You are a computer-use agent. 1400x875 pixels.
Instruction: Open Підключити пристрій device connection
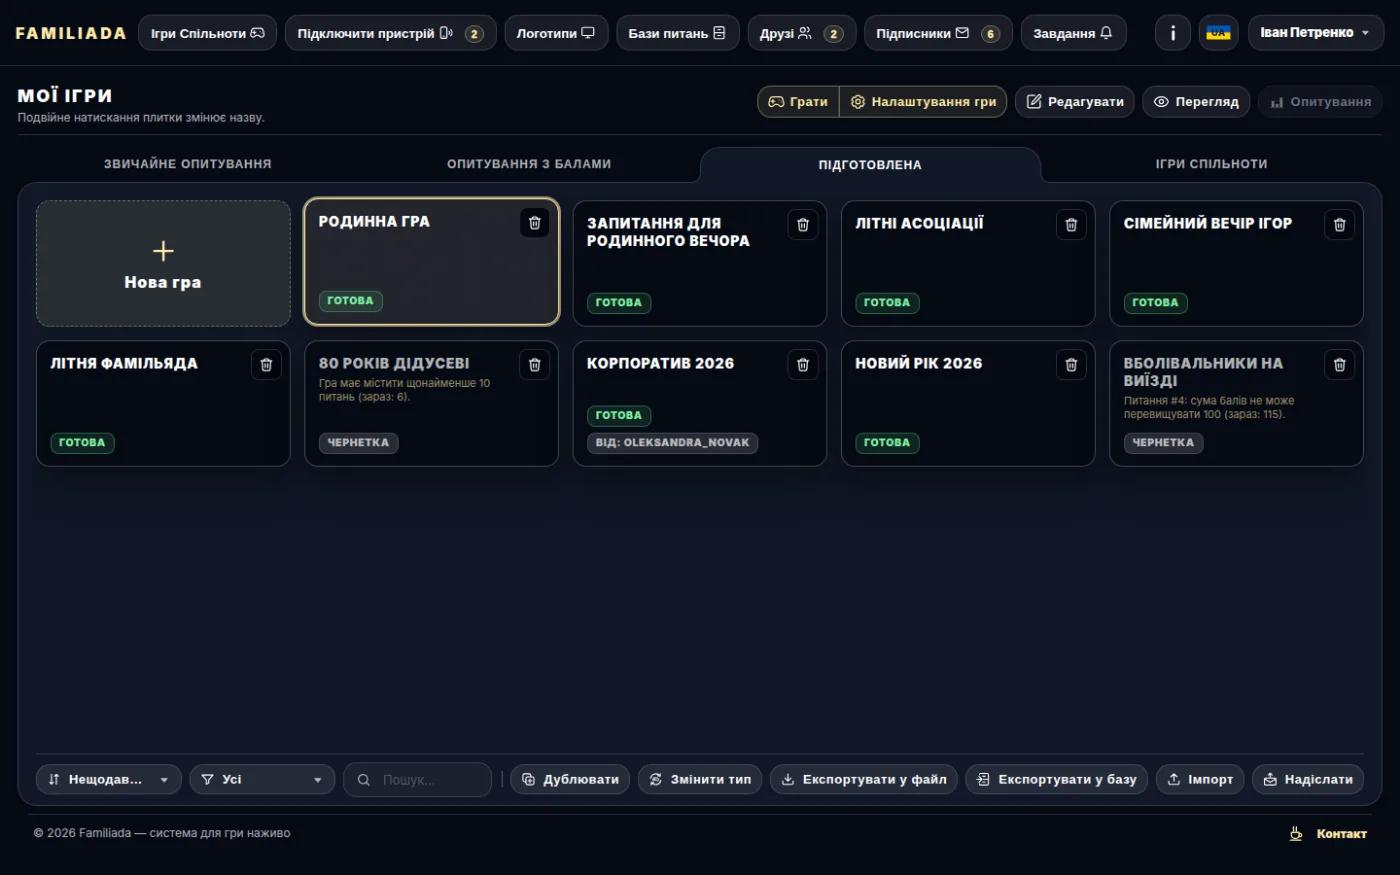390,33
